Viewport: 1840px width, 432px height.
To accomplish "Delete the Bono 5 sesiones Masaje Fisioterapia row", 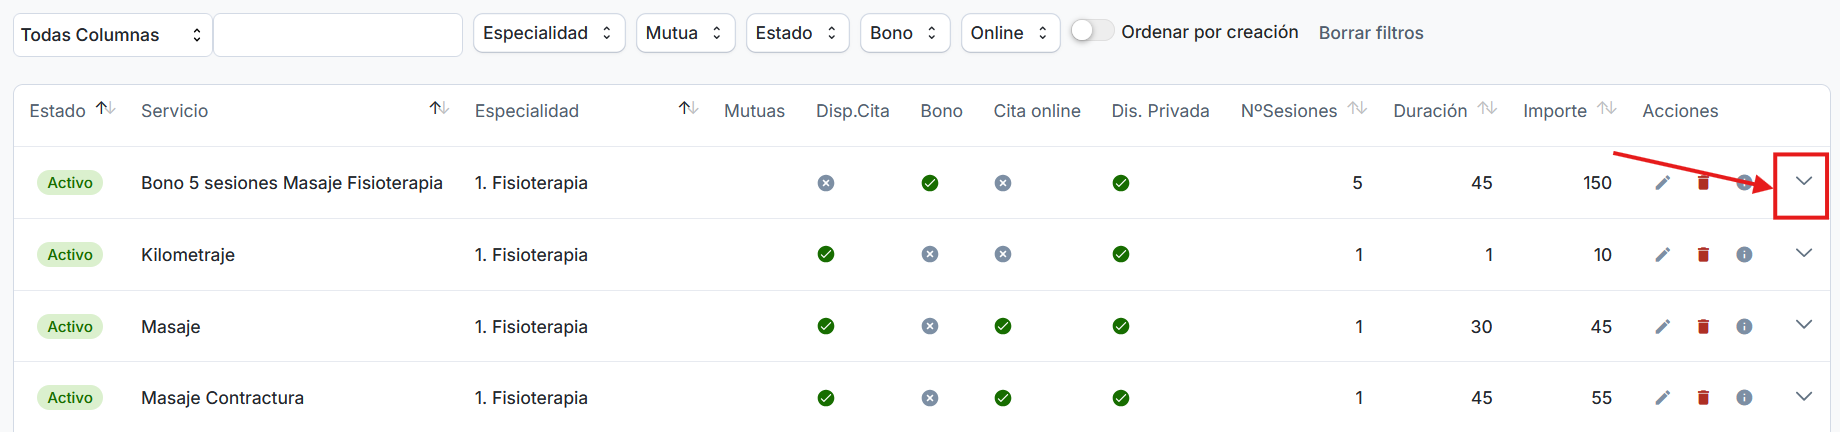I will pos(1703,183).
